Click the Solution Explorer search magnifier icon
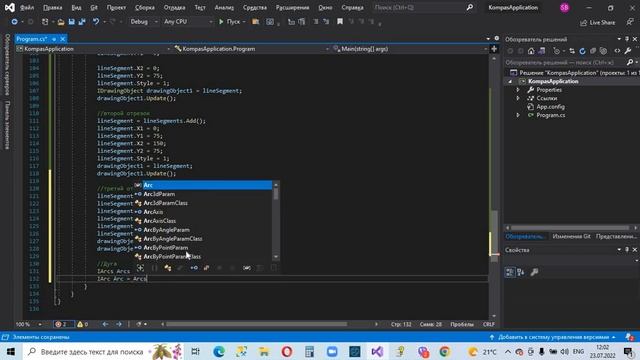 tap(630, 62)
